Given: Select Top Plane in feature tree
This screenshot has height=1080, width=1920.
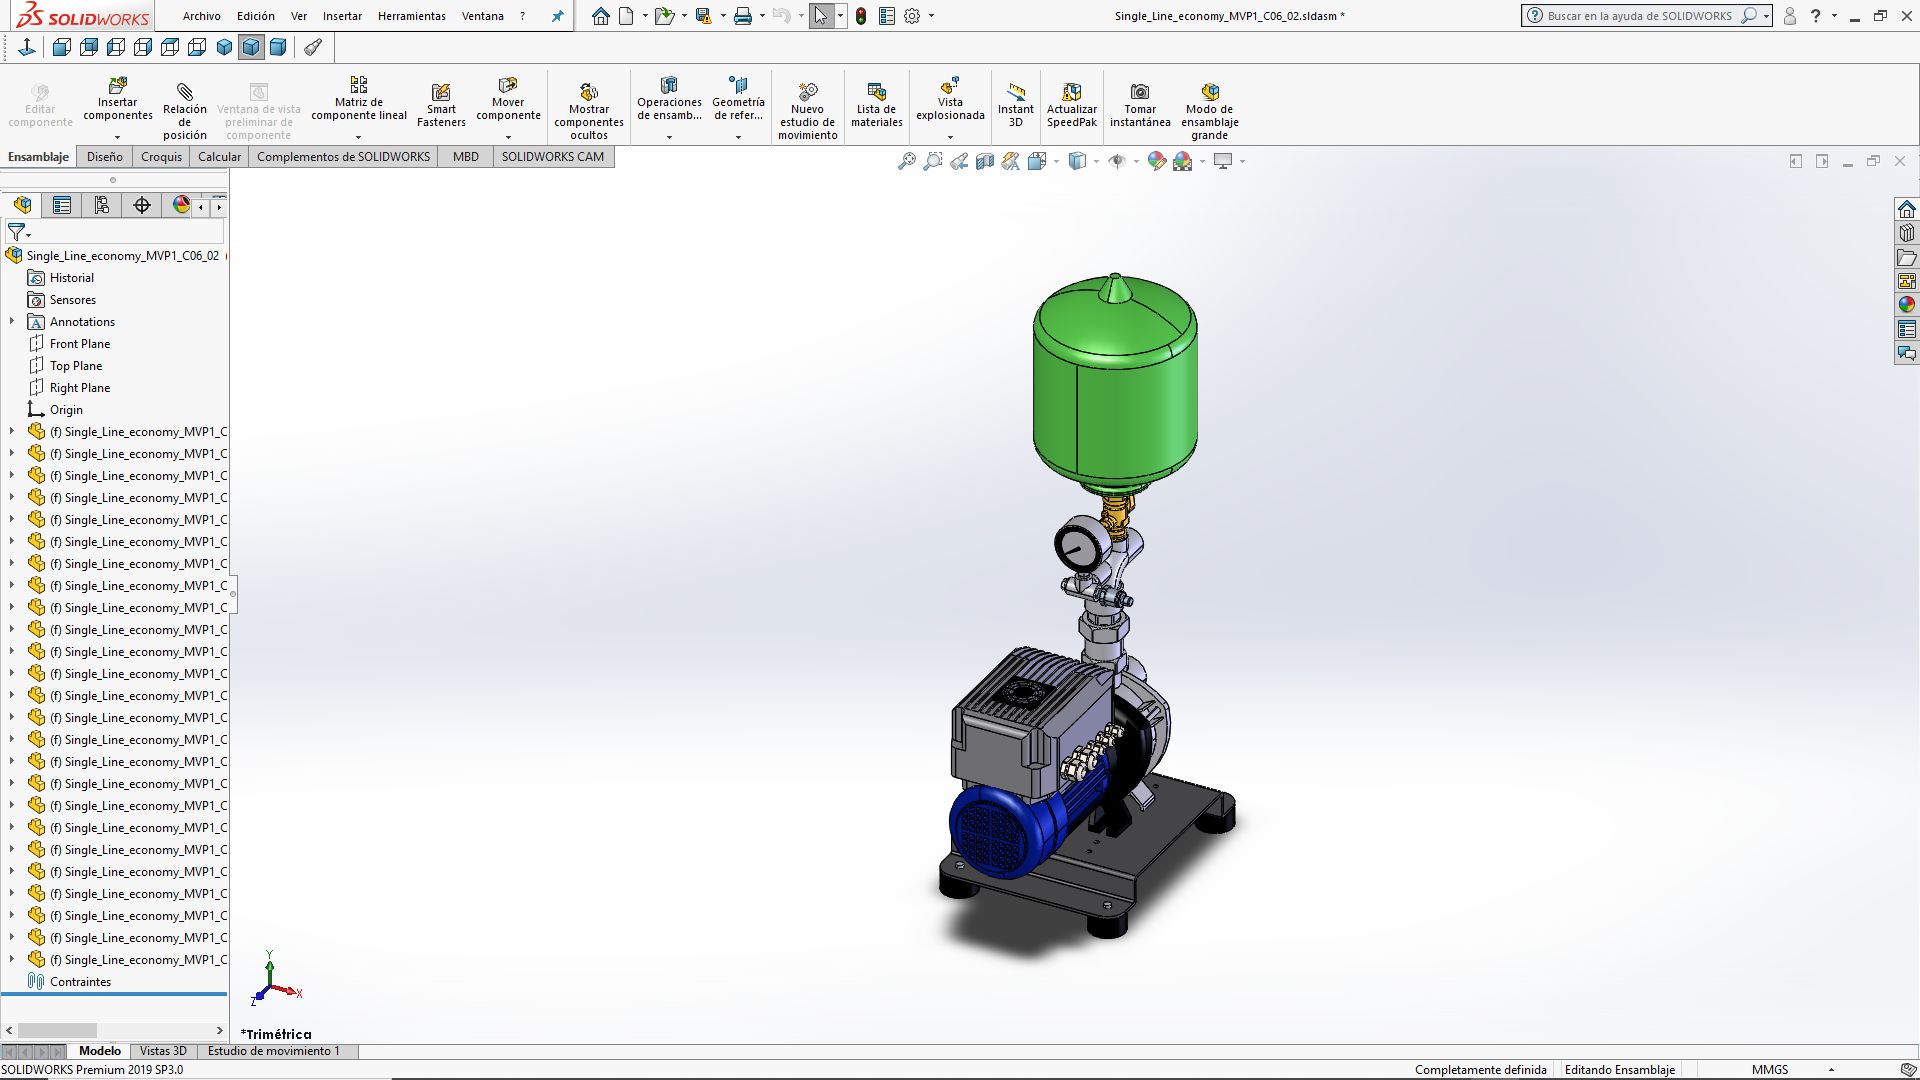Looking at the screenshot, I should click(x=76, y=366).
